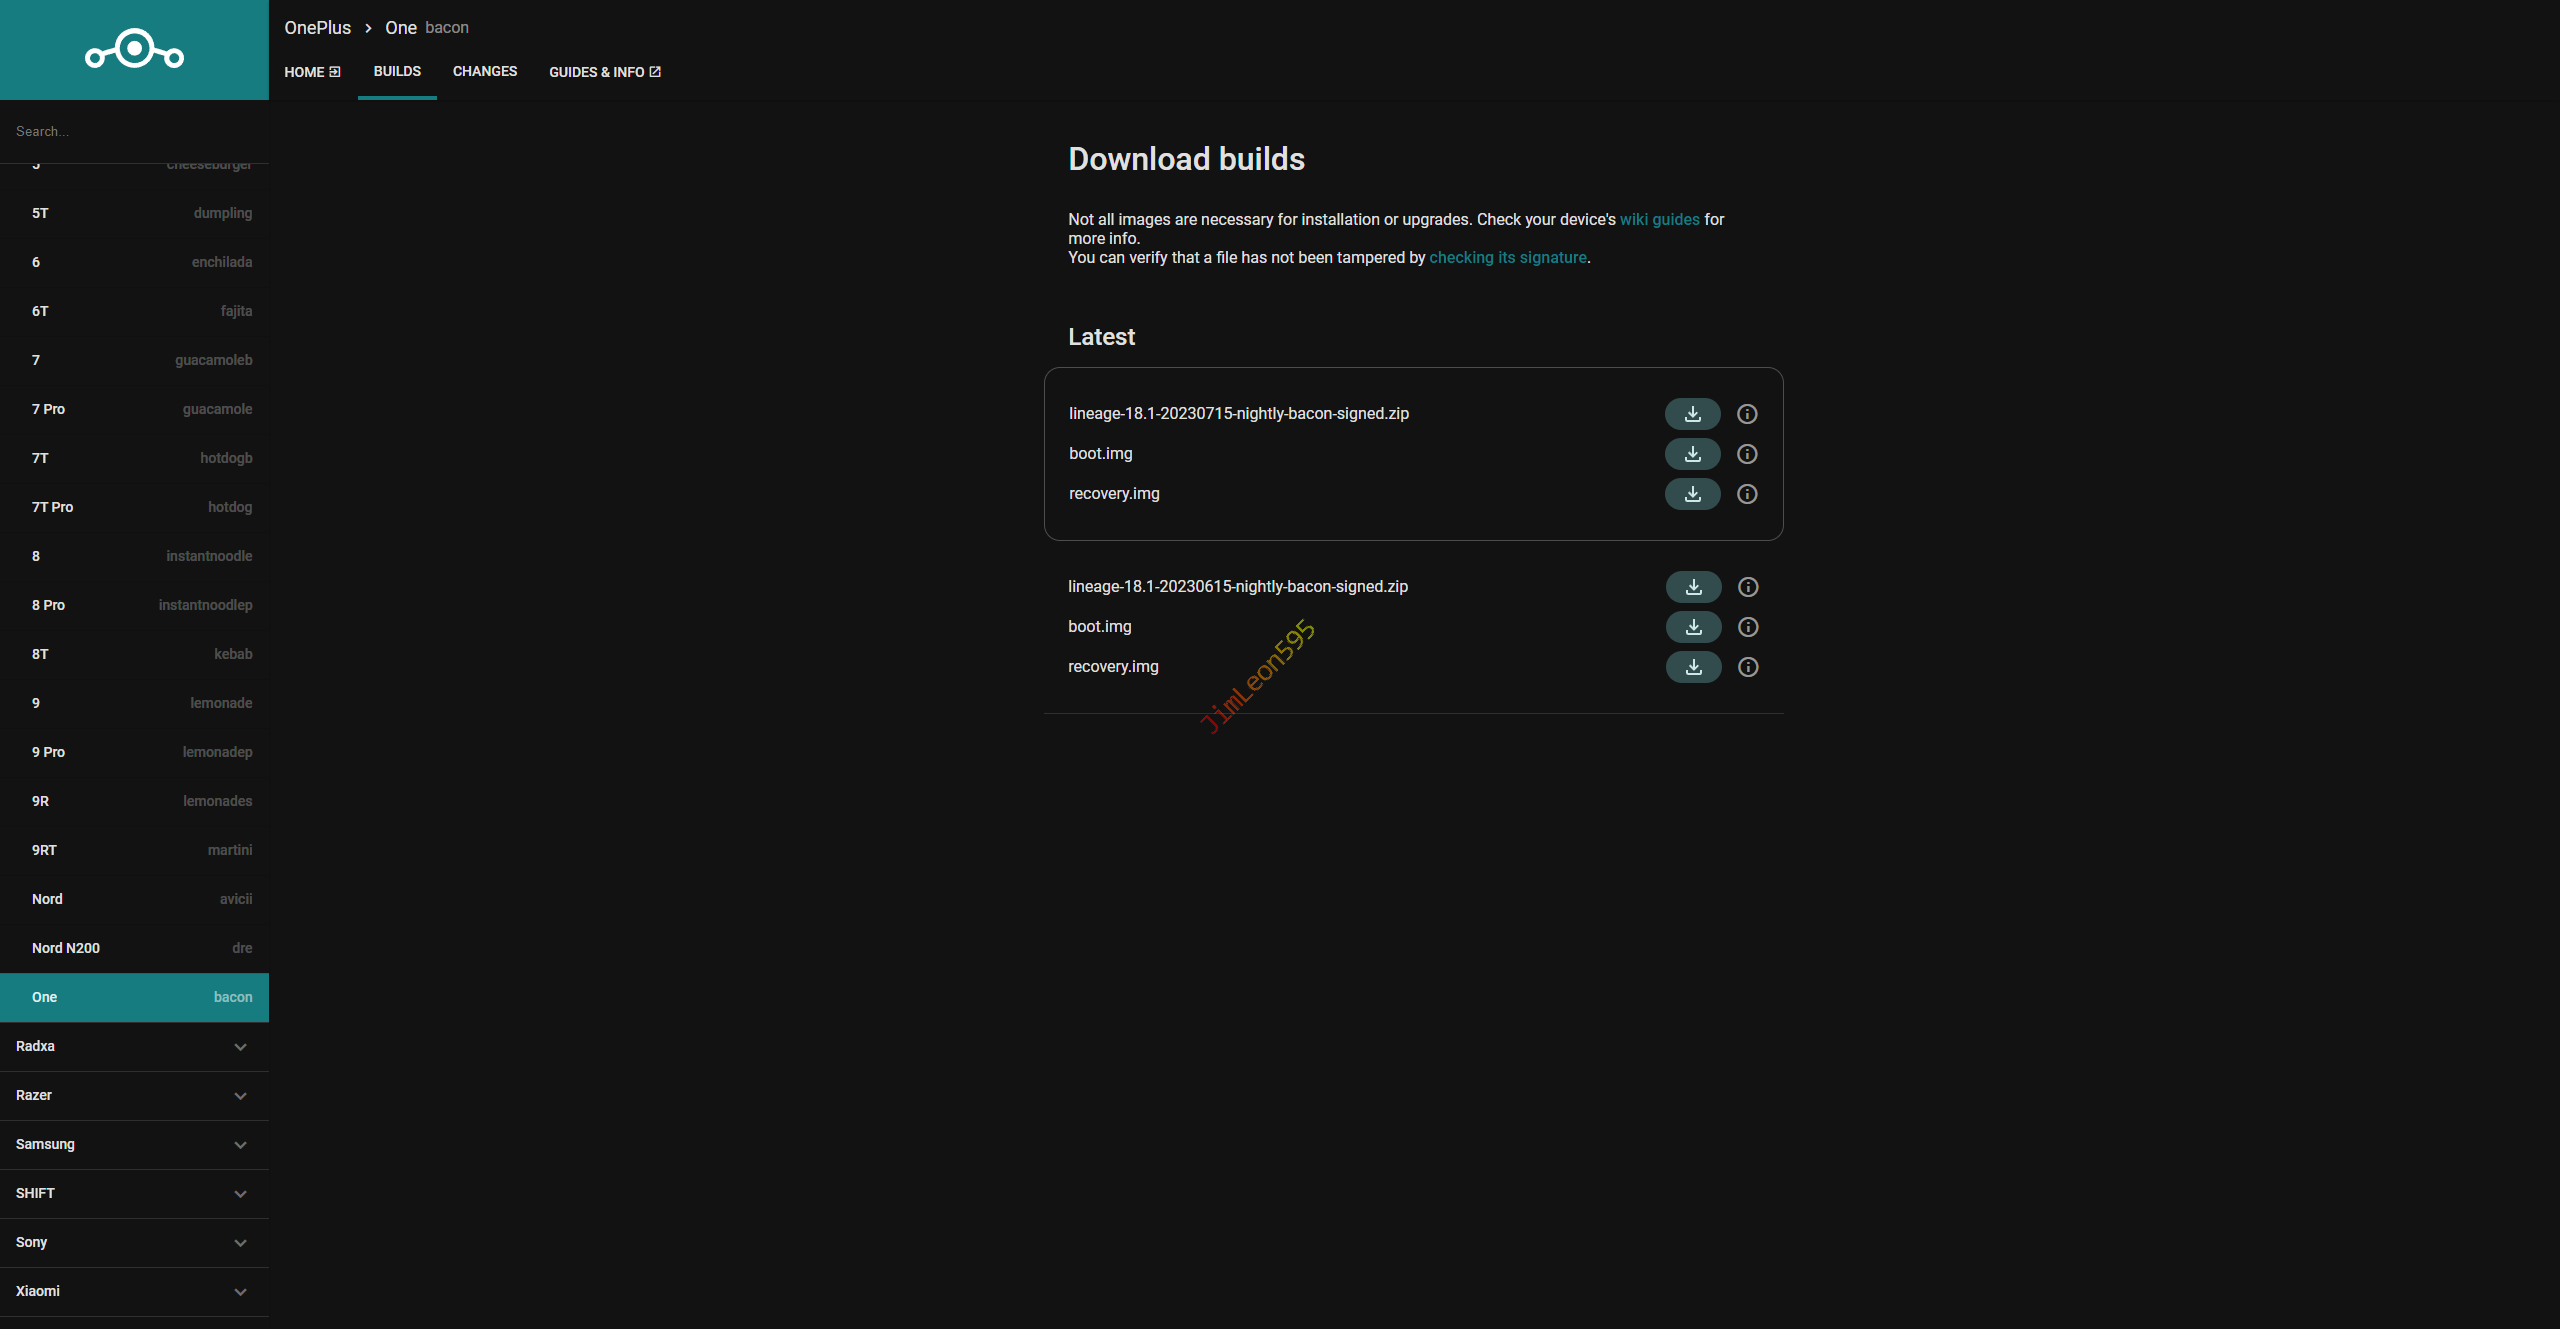Download lineage-18.1-20230715 nightly bacon zip
Screen dimensions: 2560x1329
[x=1692, y=414]
